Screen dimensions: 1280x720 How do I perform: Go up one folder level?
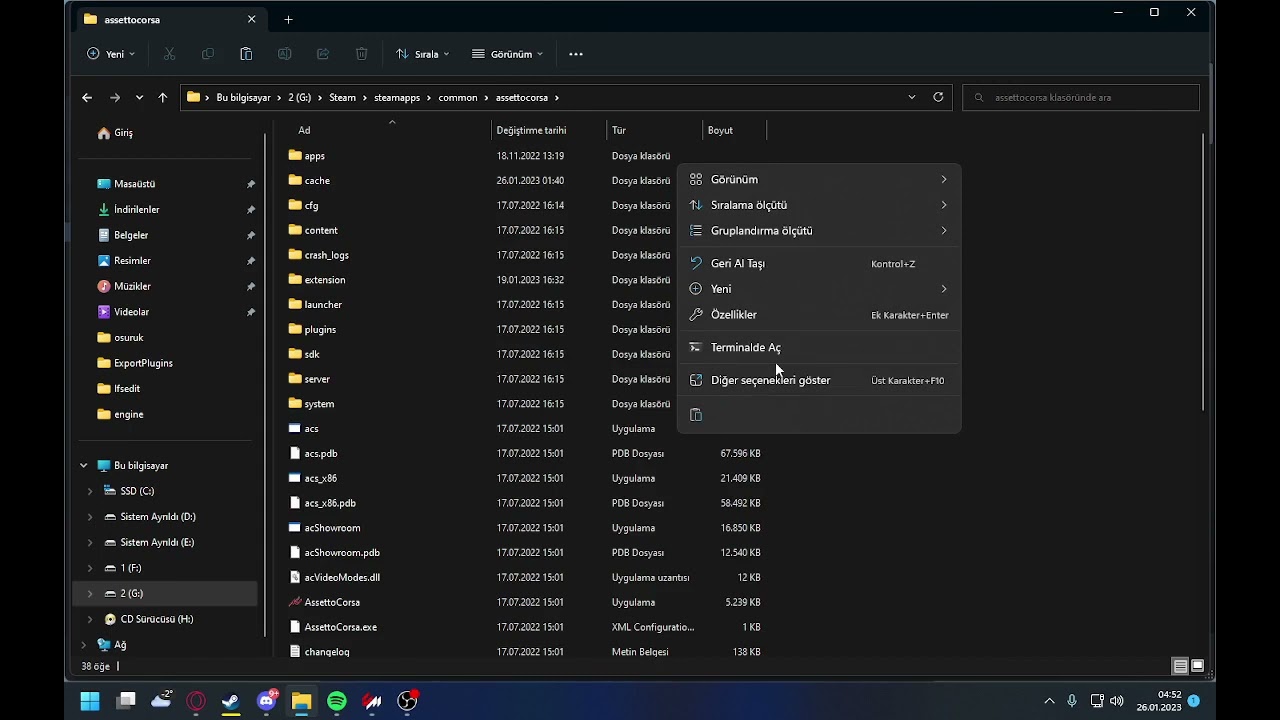[163, 97]
